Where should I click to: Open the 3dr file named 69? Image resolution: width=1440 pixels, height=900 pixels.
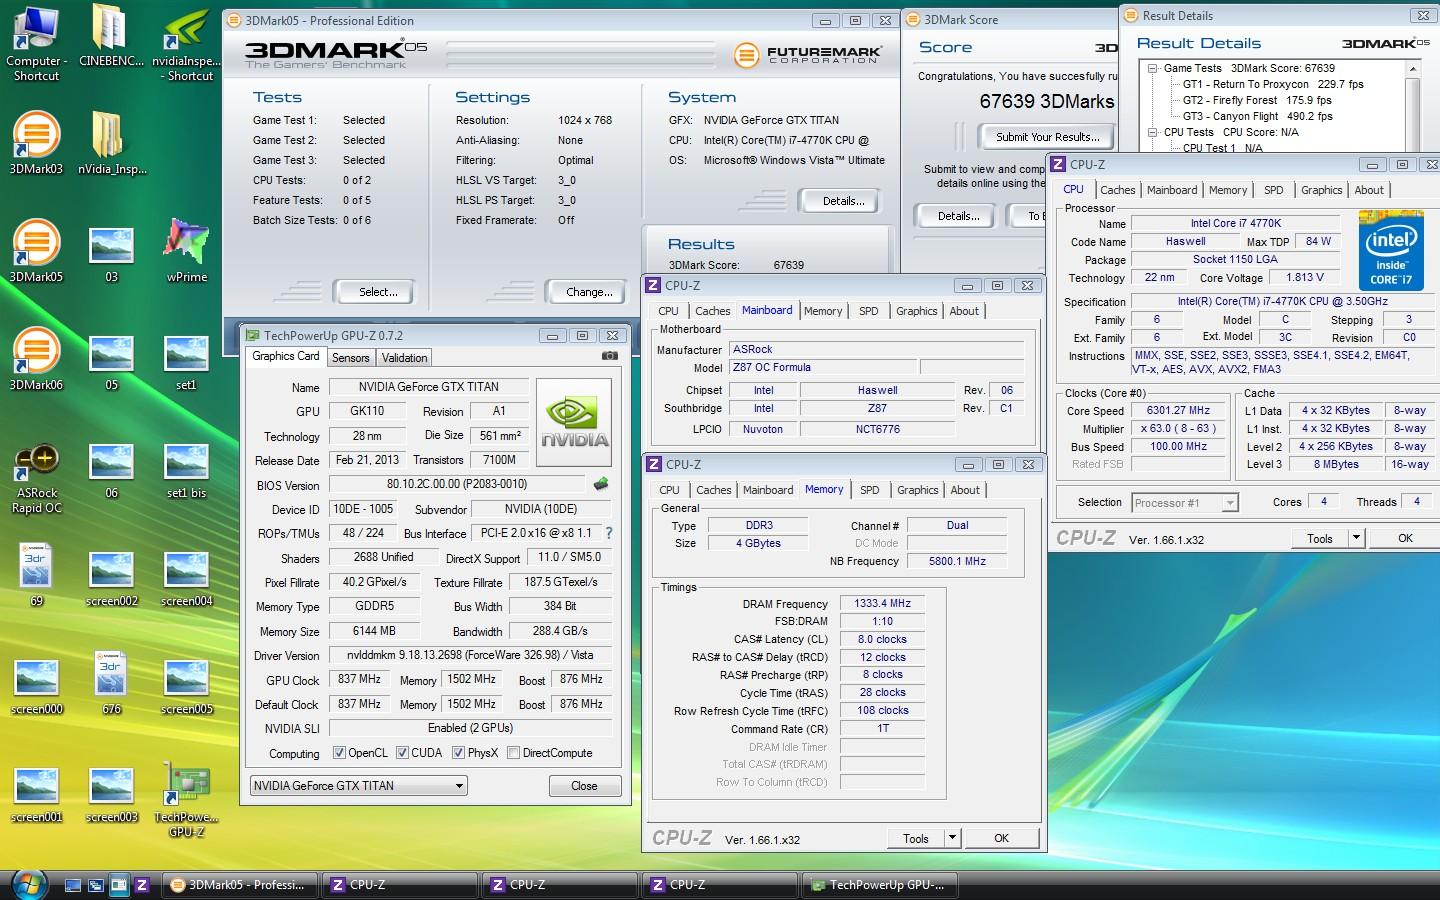[x=36, y=576]
